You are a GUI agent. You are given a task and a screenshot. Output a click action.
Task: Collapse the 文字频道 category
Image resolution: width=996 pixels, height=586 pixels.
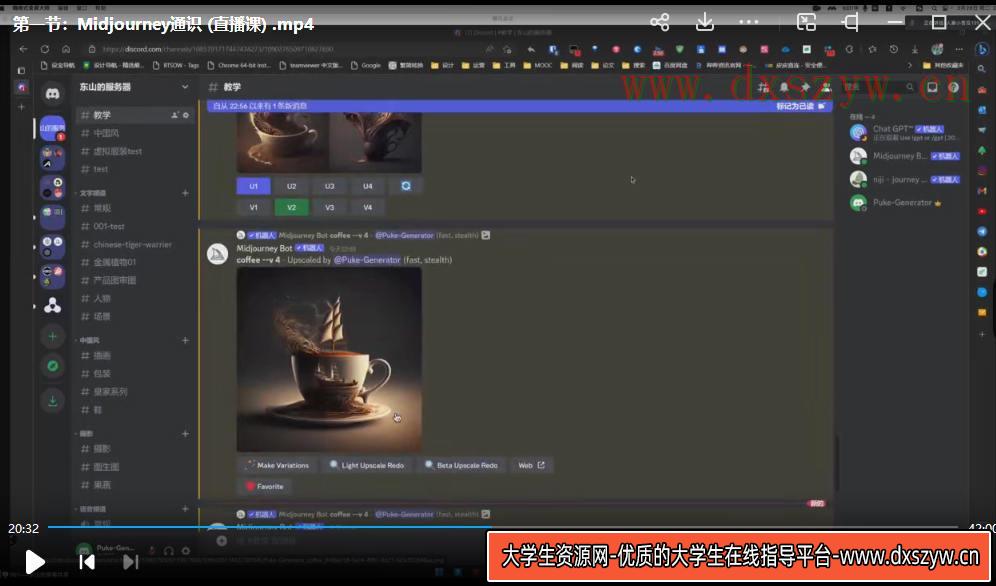pyautogui.click(x=93, y=192)
